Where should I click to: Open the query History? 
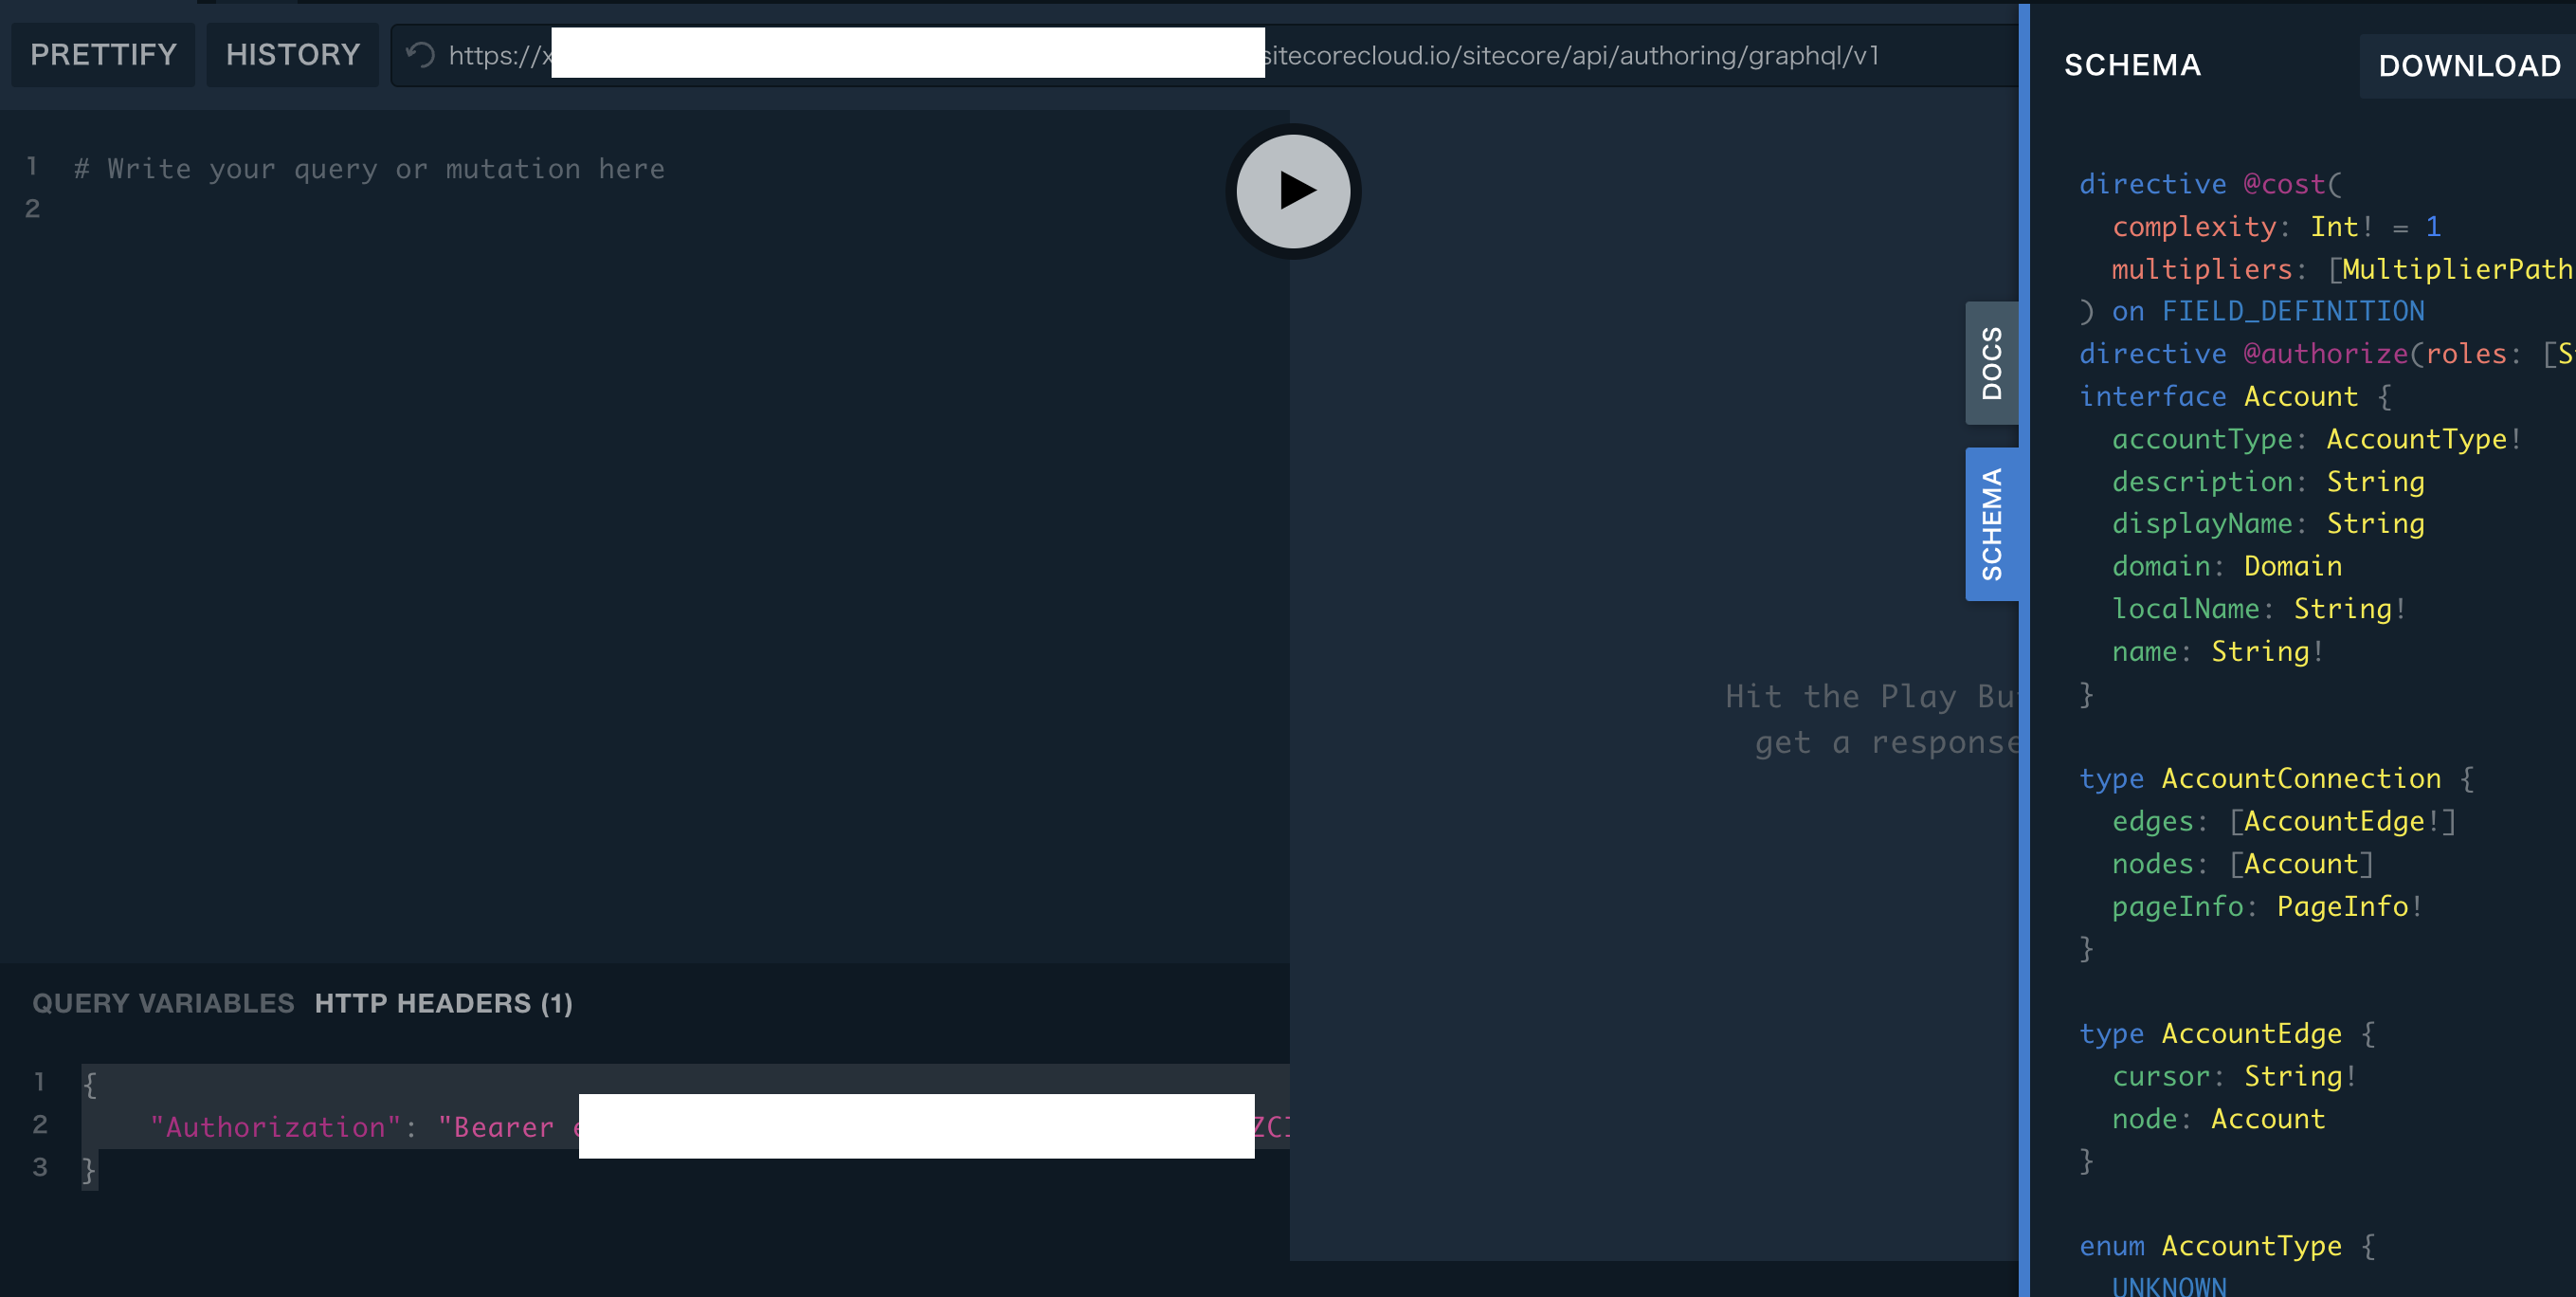point(292,55)
